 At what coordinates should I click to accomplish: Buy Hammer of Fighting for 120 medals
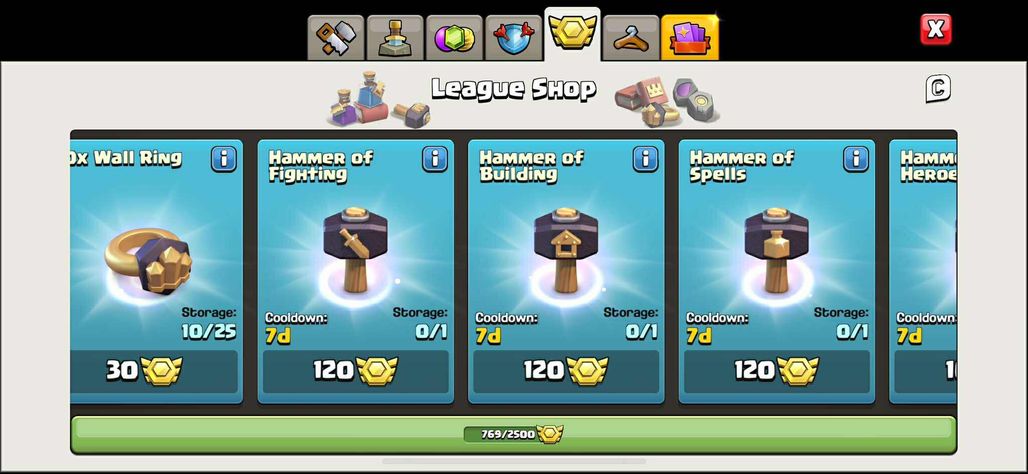click(x=355, y=371)
